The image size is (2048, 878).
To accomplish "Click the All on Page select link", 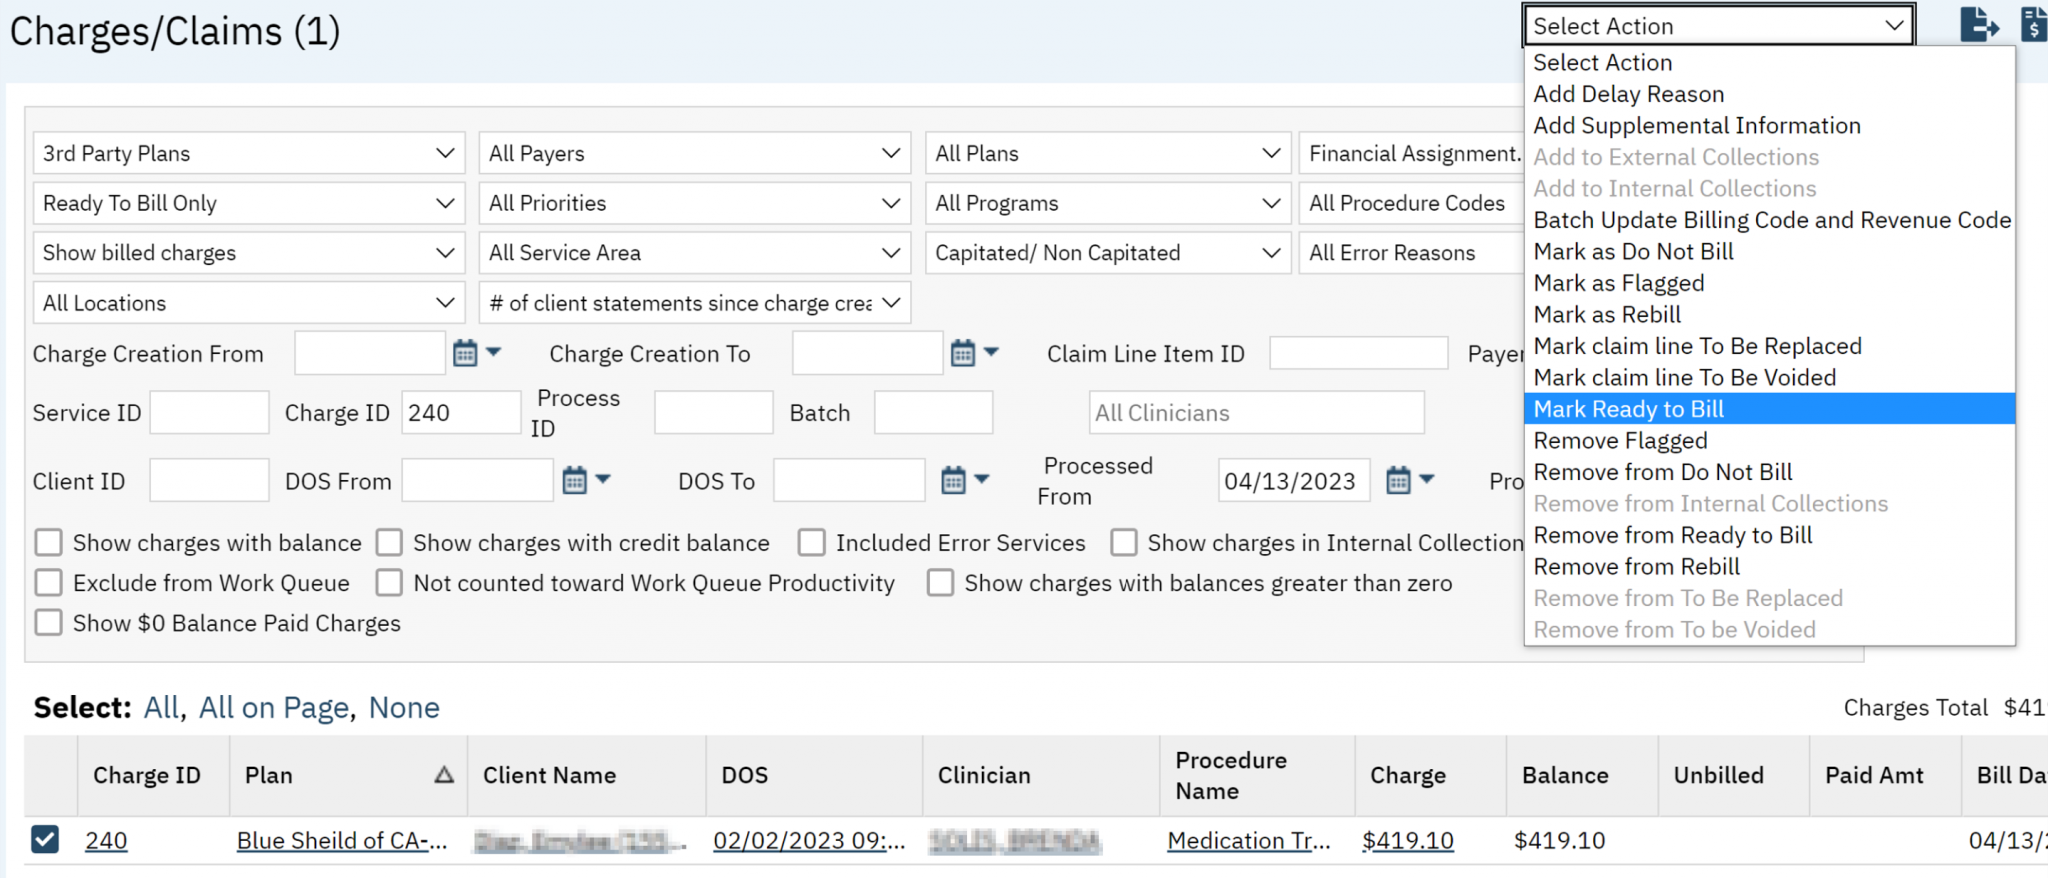I will (x=274, y=707).
